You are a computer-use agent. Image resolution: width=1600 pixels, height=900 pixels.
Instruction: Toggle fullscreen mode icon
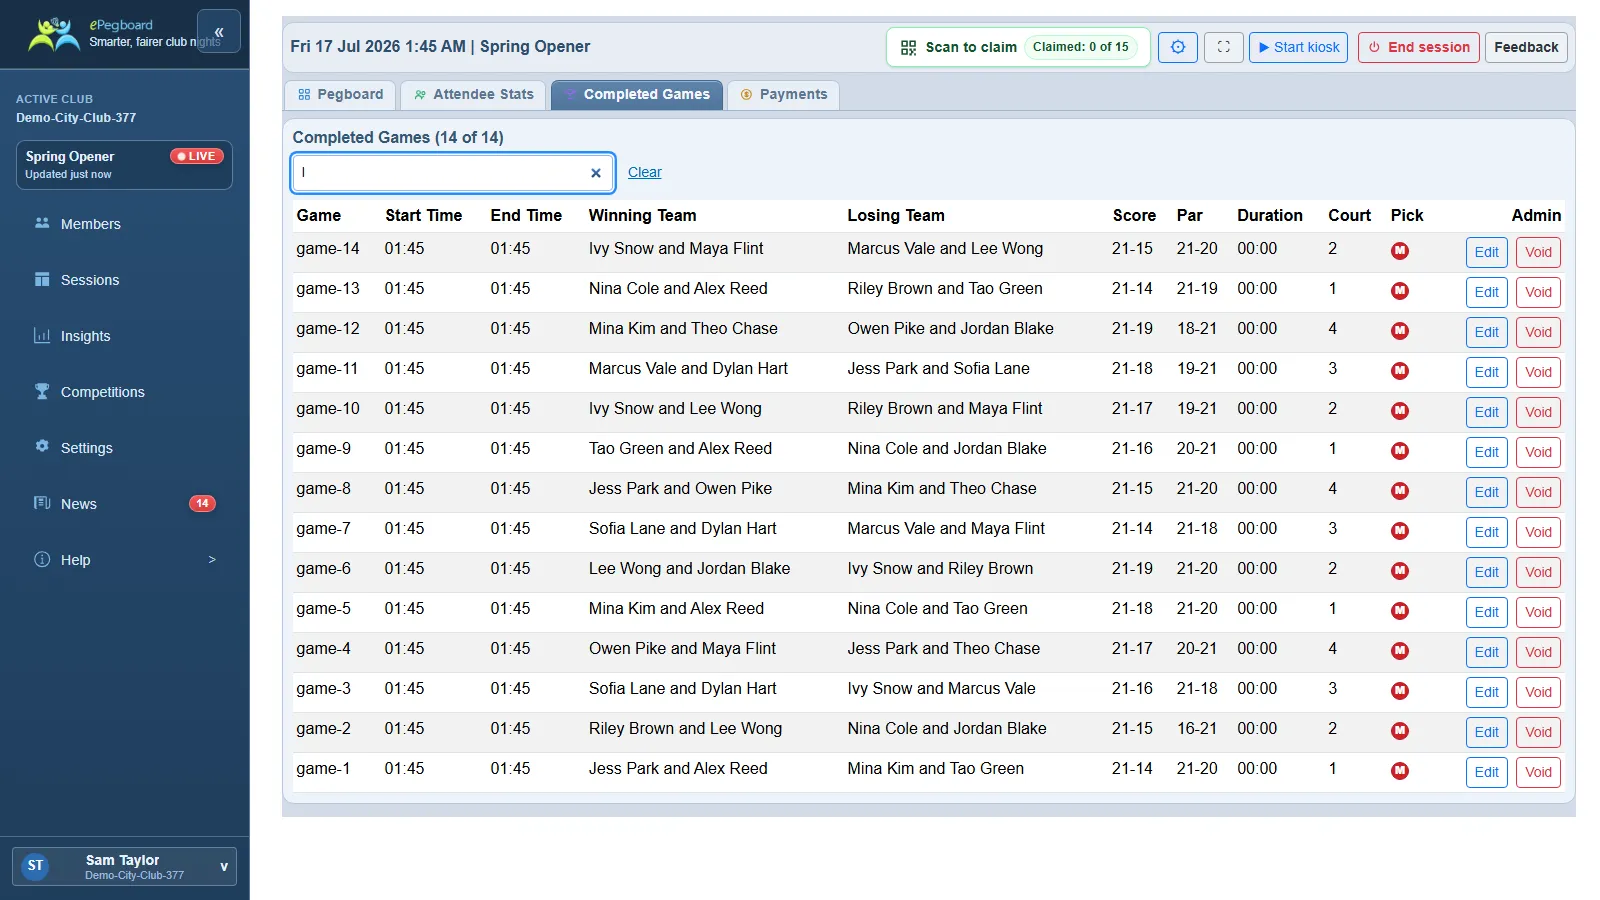[1224, 47]
